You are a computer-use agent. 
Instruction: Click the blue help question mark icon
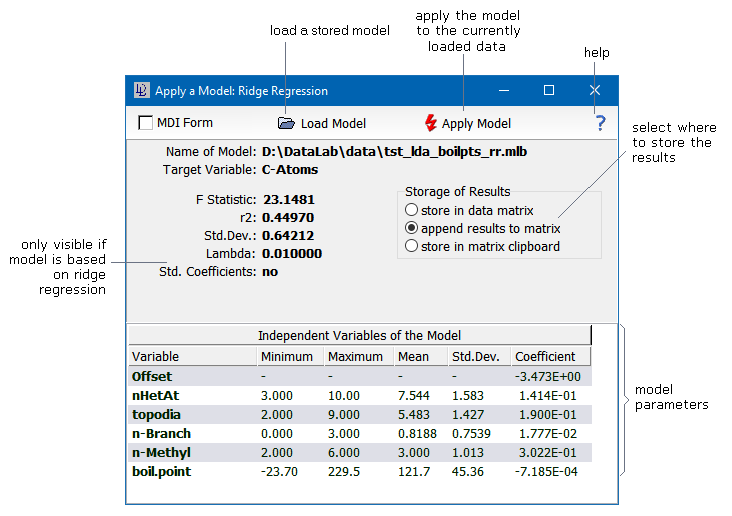[x=600, y=124]
